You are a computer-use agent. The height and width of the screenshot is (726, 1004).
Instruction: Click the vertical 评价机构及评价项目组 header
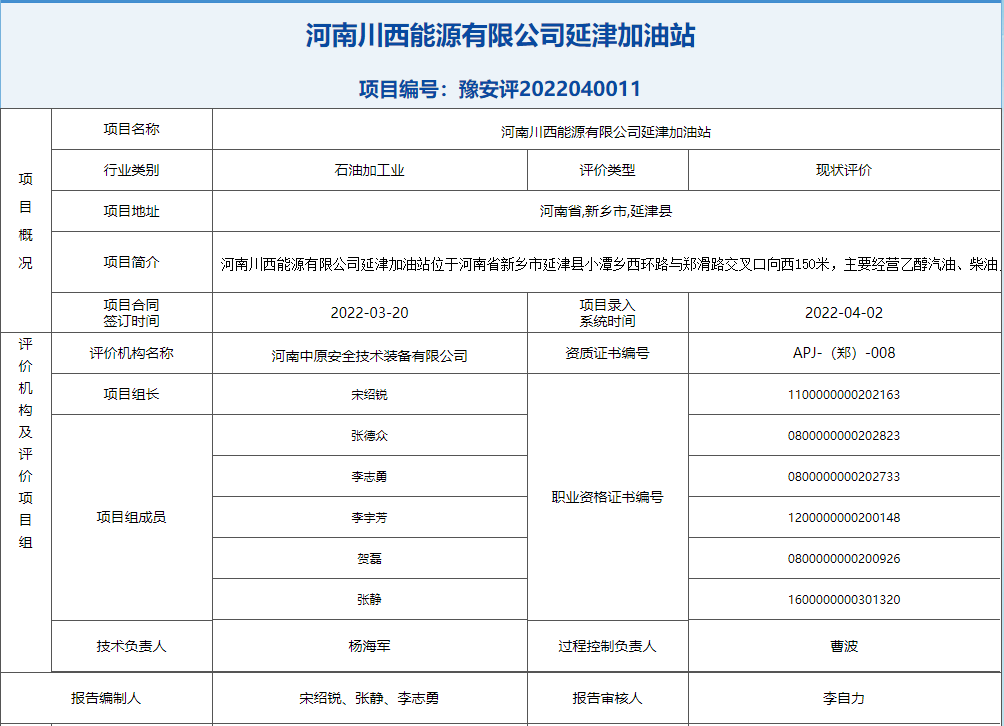pyautogui.click(x=26, y=443)
